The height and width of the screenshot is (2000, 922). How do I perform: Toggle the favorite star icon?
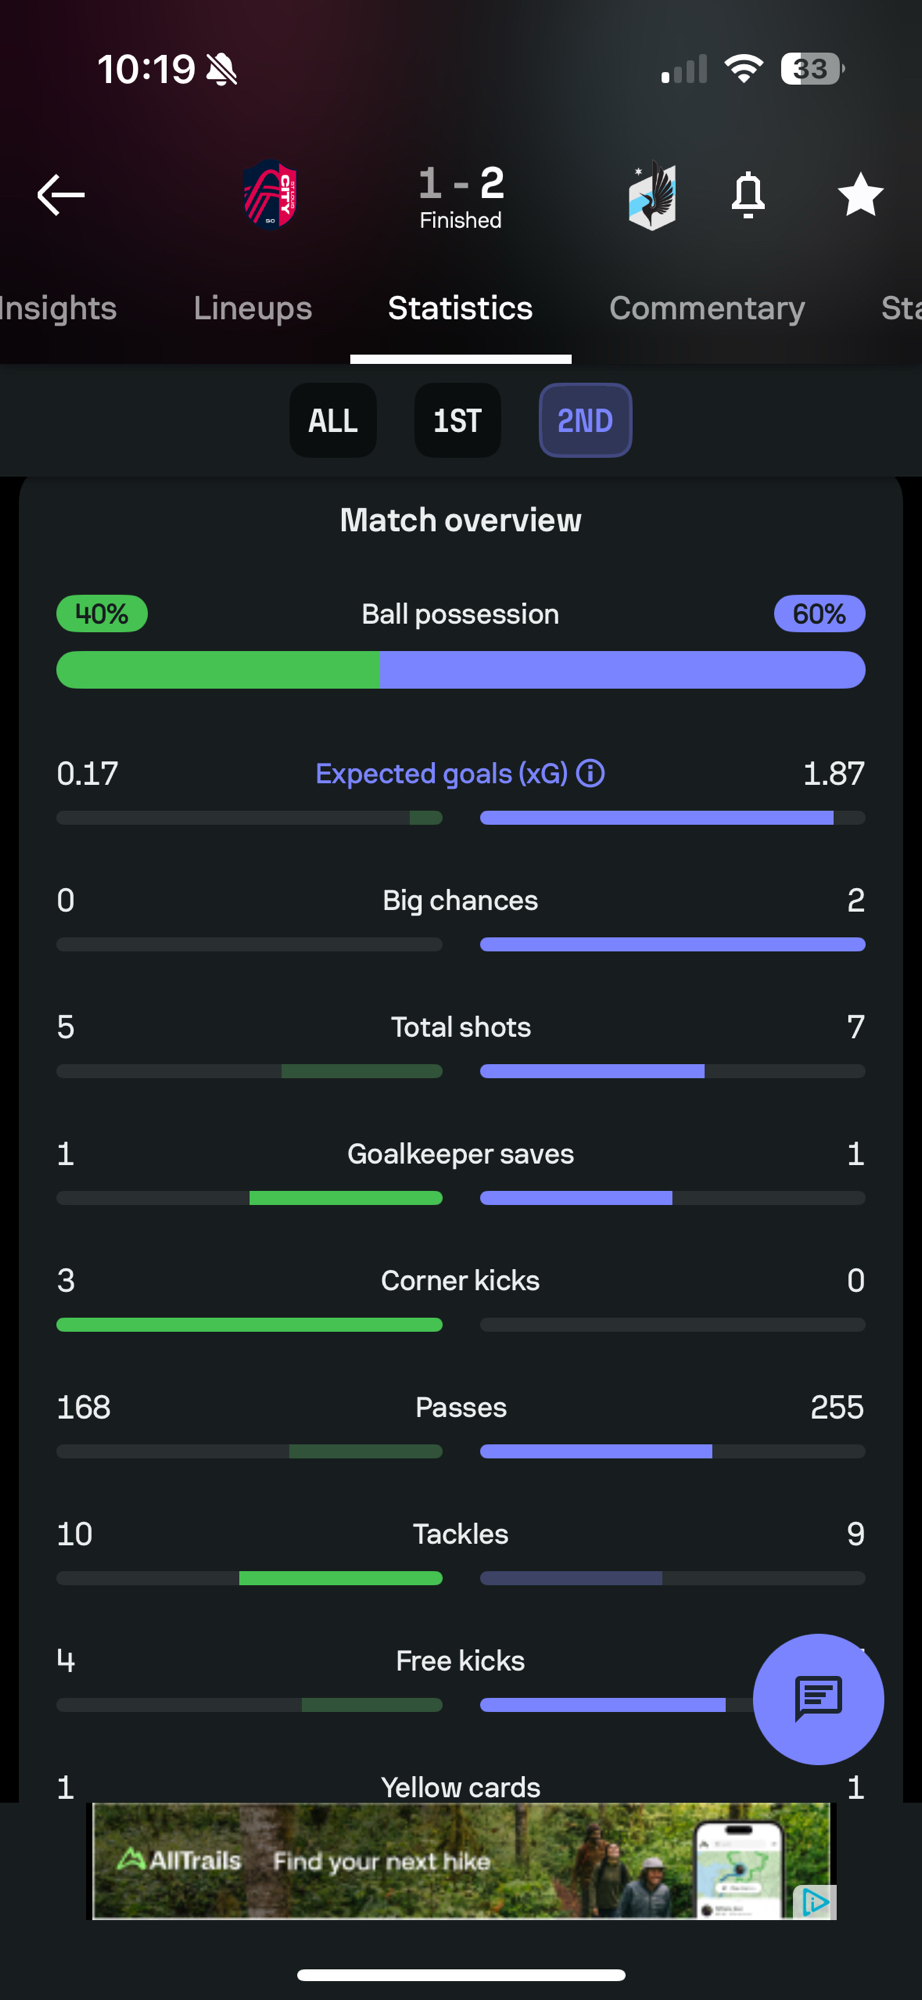coord(860,194)
